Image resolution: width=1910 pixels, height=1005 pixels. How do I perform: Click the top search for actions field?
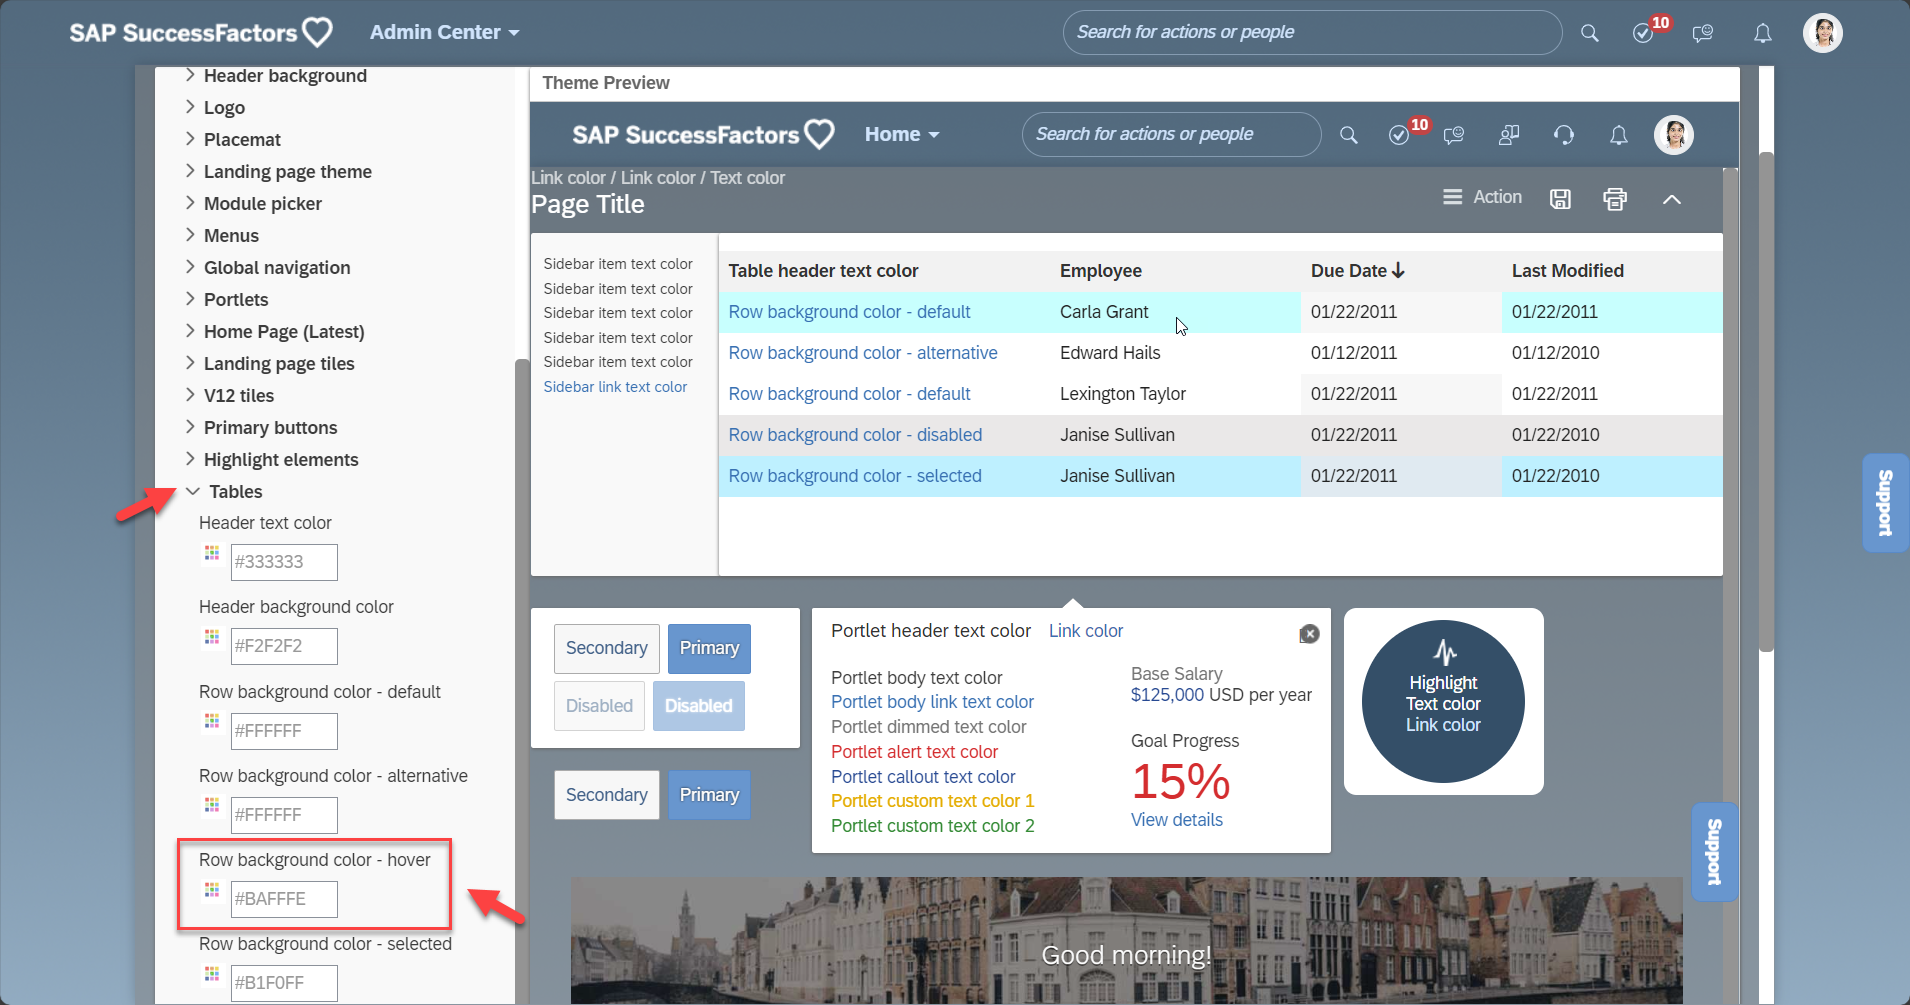[x=1312, y=33]
